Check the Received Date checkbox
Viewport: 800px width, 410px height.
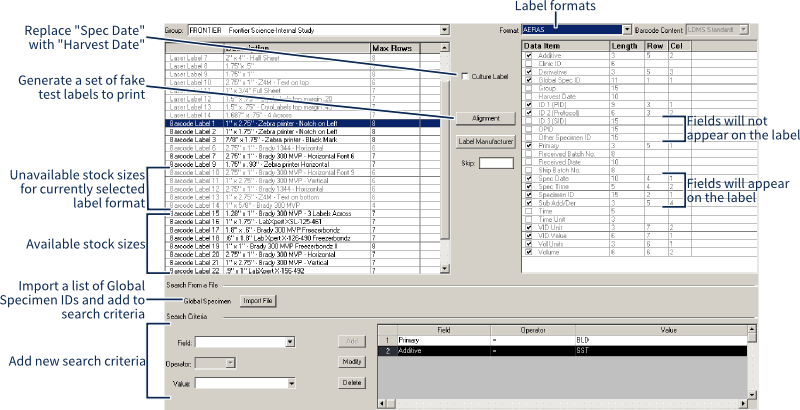point(529,162)
